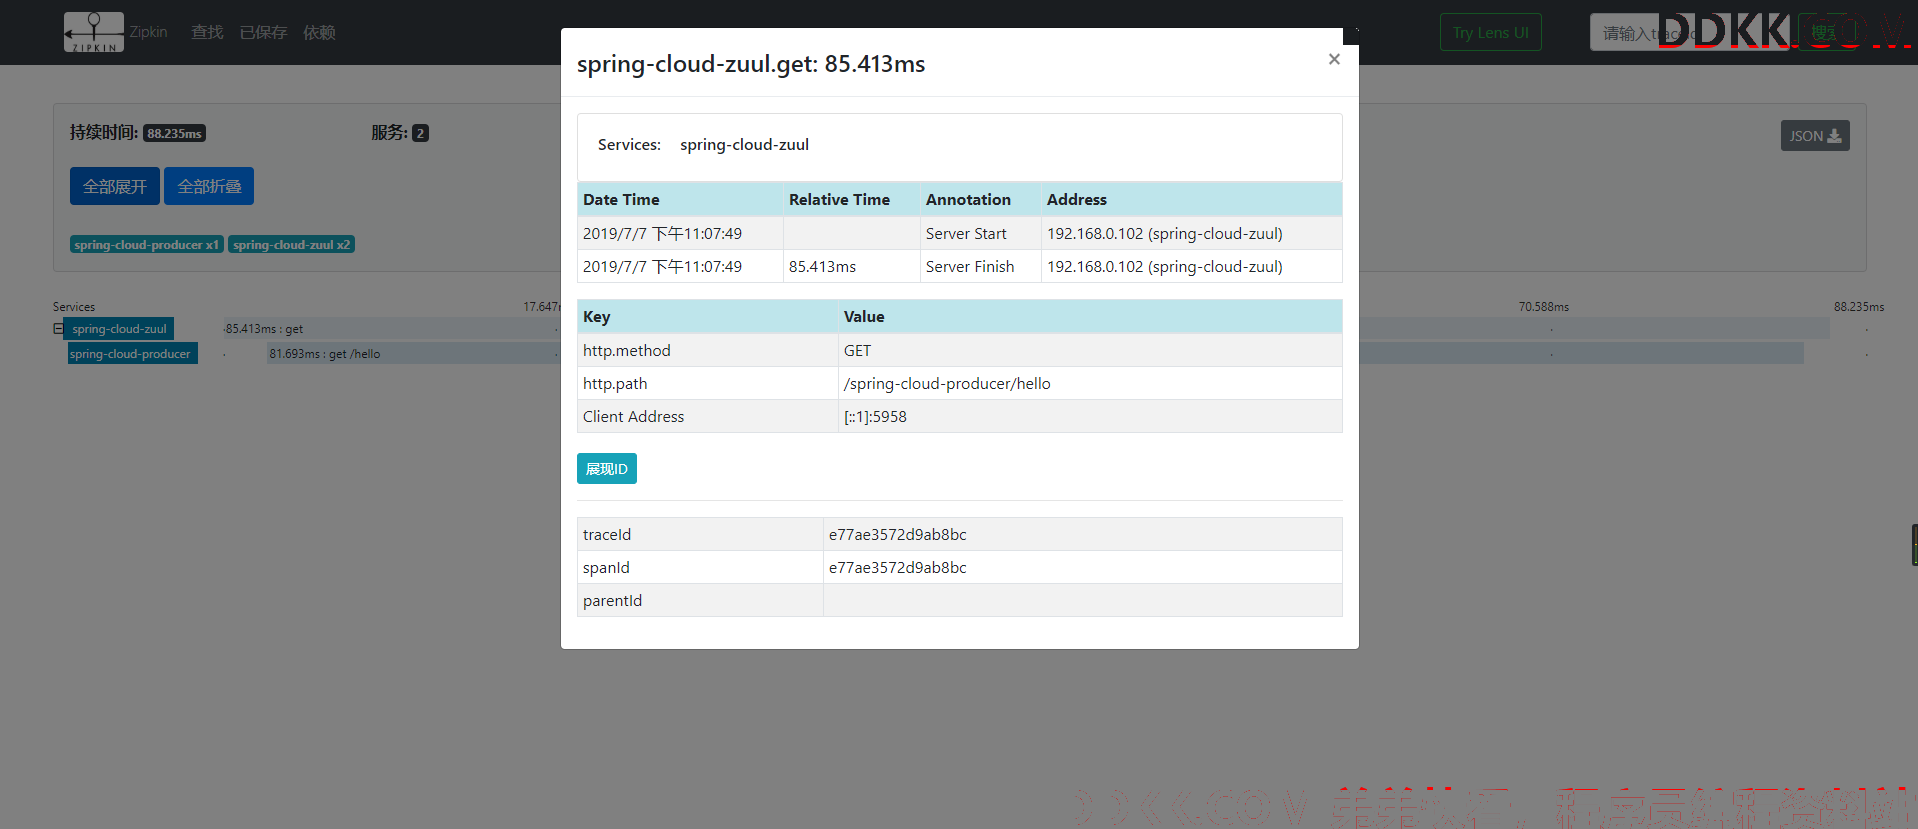Open the 查找 navigation tab

(x=207, y=32)
